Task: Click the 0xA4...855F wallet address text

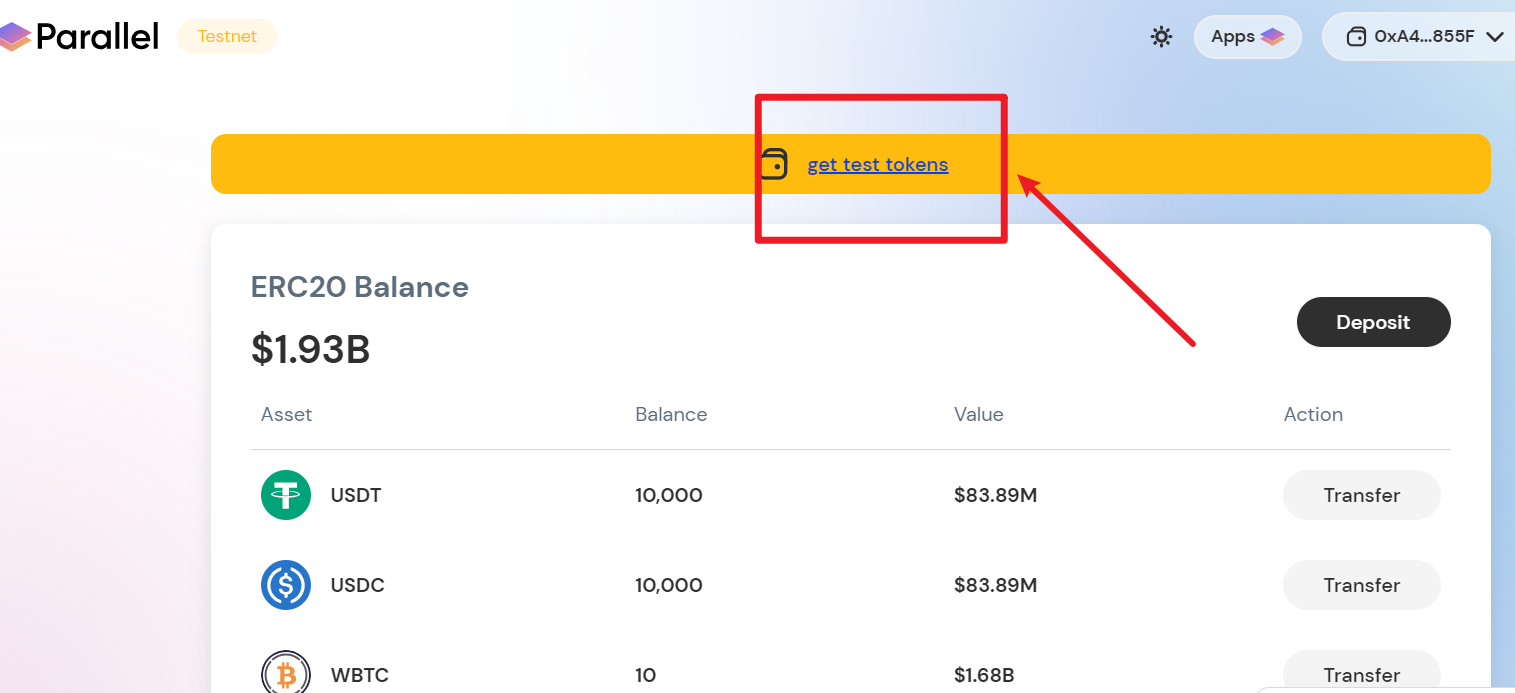Action: coord(1425,37)
